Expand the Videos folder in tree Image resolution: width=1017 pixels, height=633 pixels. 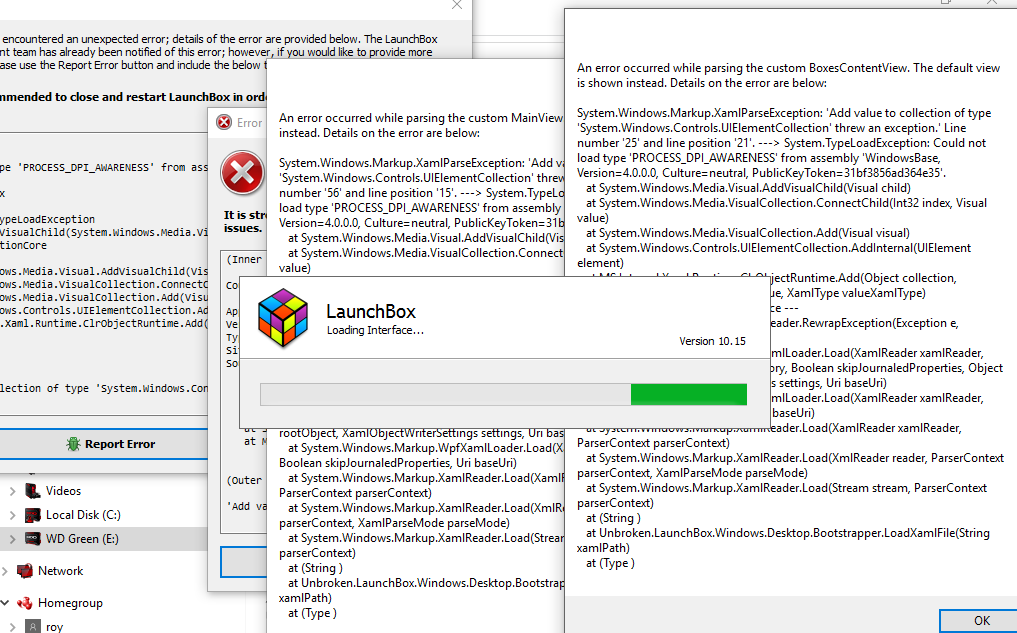(12, 492)
